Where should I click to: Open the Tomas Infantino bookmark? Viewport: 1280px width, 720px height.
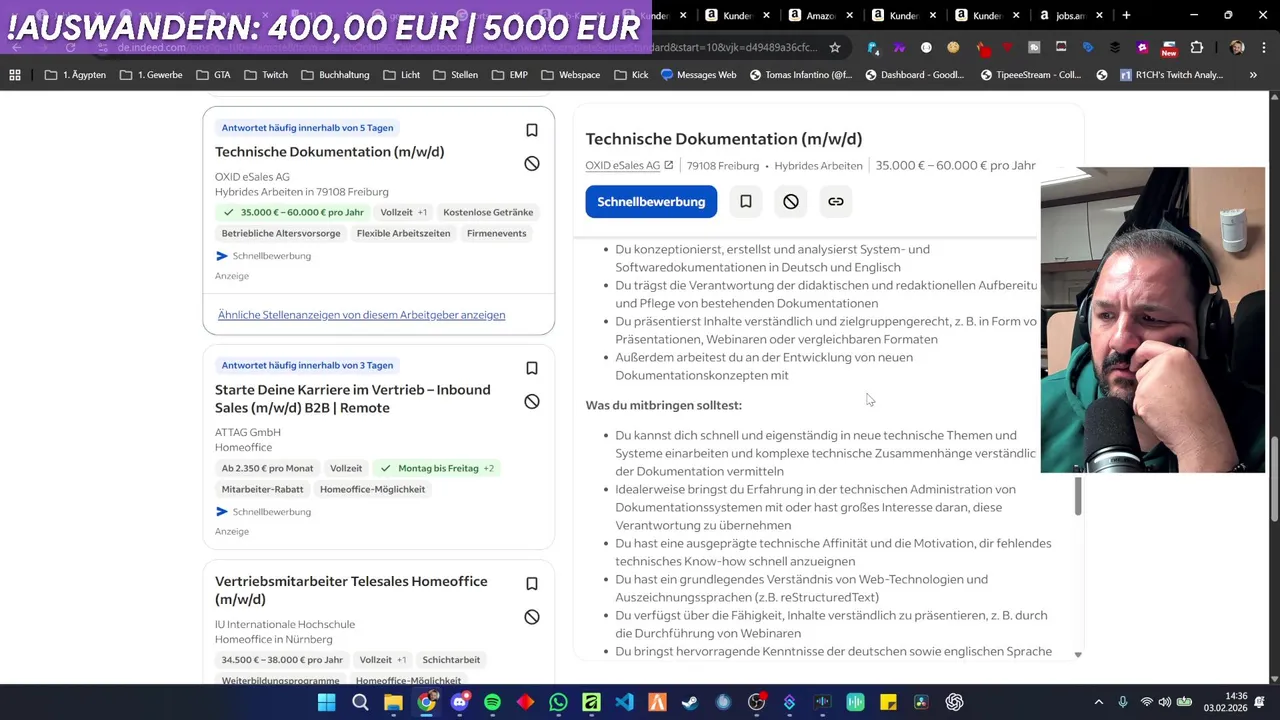[800, 75]
